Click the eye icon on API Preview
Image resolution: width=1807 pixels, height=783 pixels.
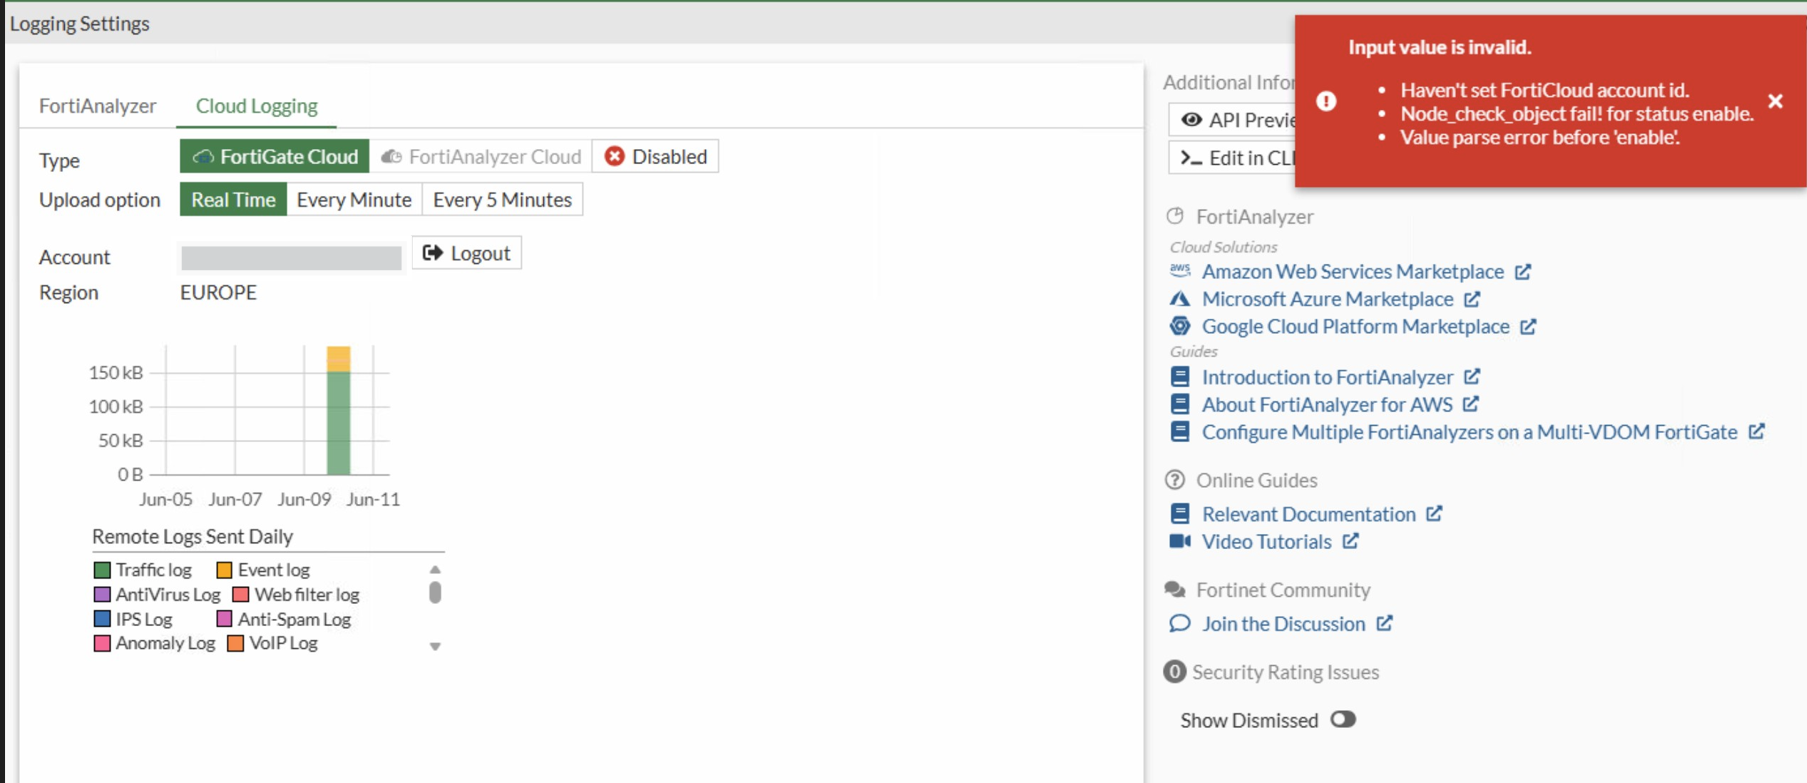(x=1191, y=120)
